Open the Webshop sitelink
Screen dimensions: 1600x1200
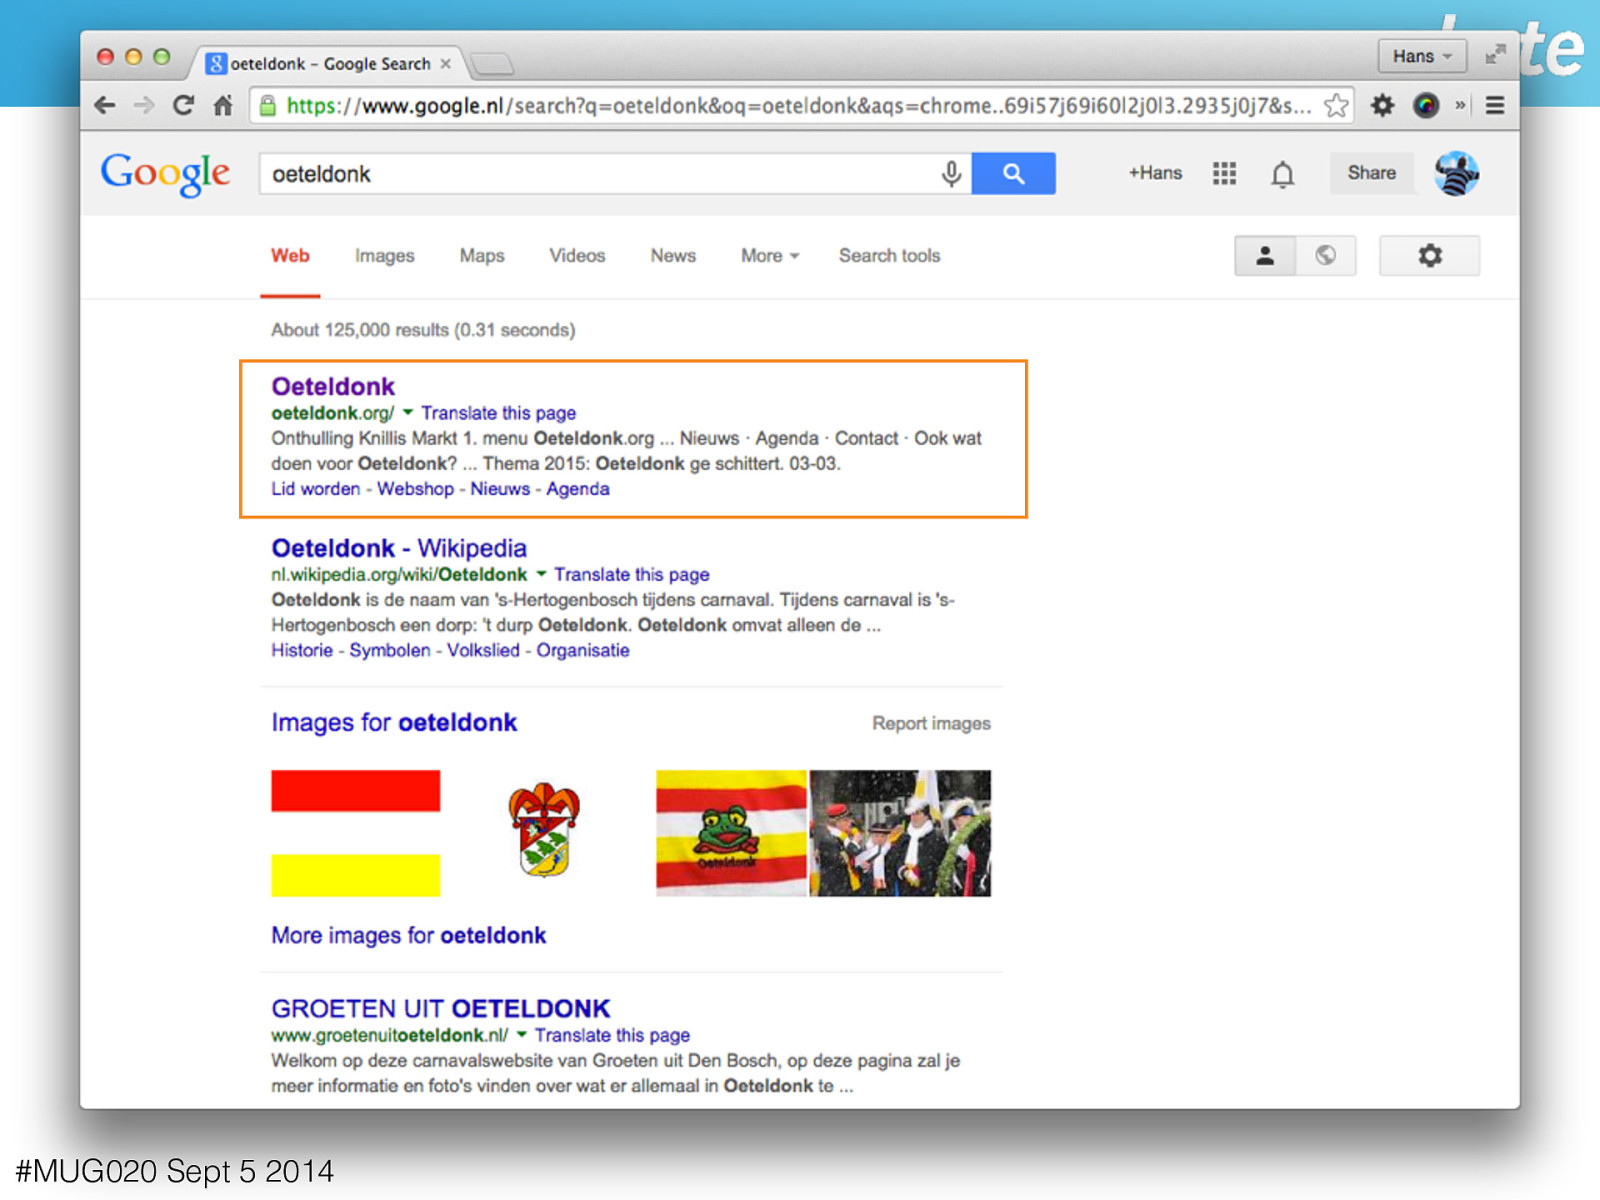(x=415, y=489)
